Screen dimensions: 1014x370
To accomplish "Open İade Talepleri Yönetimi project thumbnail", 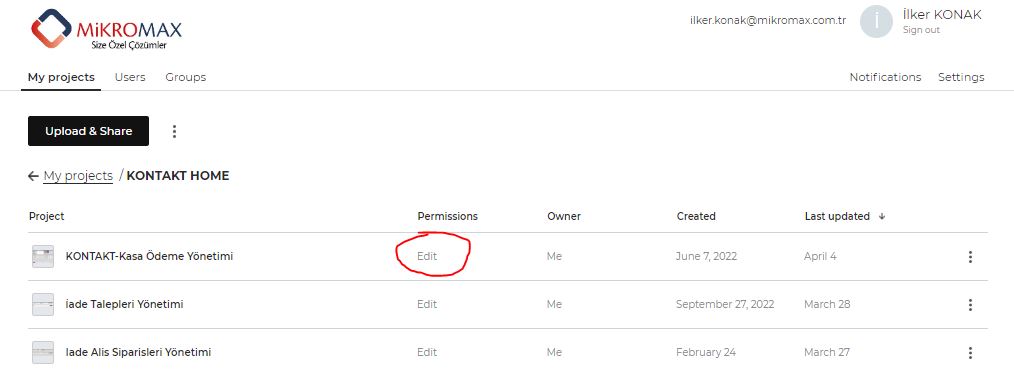I will [x=43, y=305].
